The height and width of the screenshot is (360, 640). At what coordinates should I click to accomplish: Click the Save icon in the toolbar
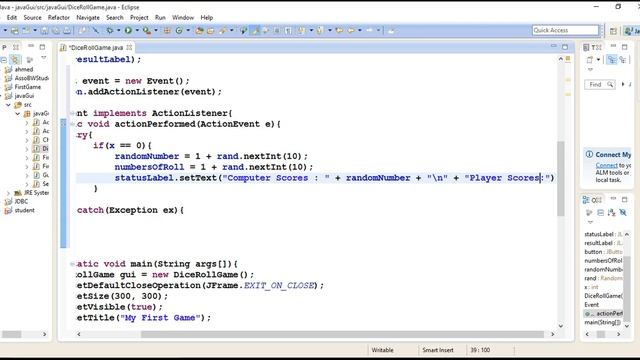click(44, 31)
